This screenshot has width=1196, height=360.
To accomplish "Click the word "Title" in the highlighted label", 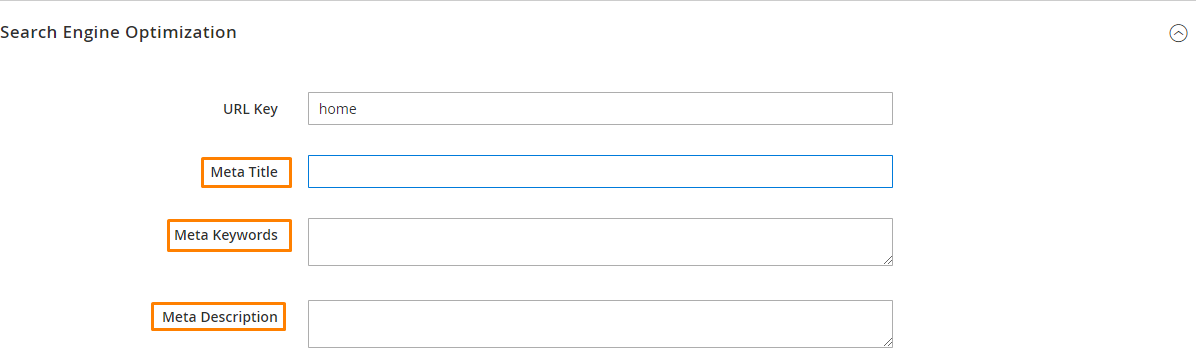I will [x=262, y=172].
